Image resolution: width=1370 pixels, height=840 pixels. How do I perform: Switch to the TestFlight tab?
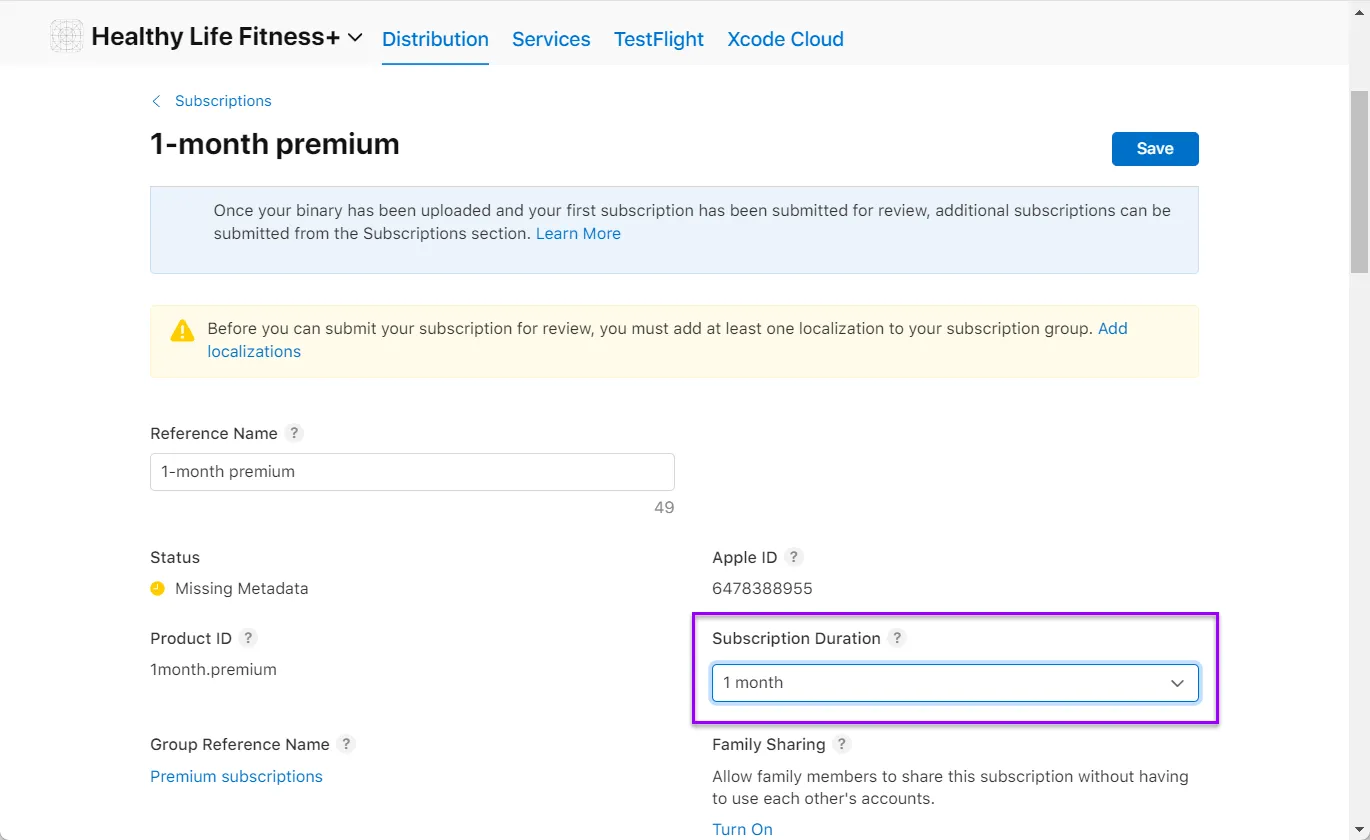point(658,39)
